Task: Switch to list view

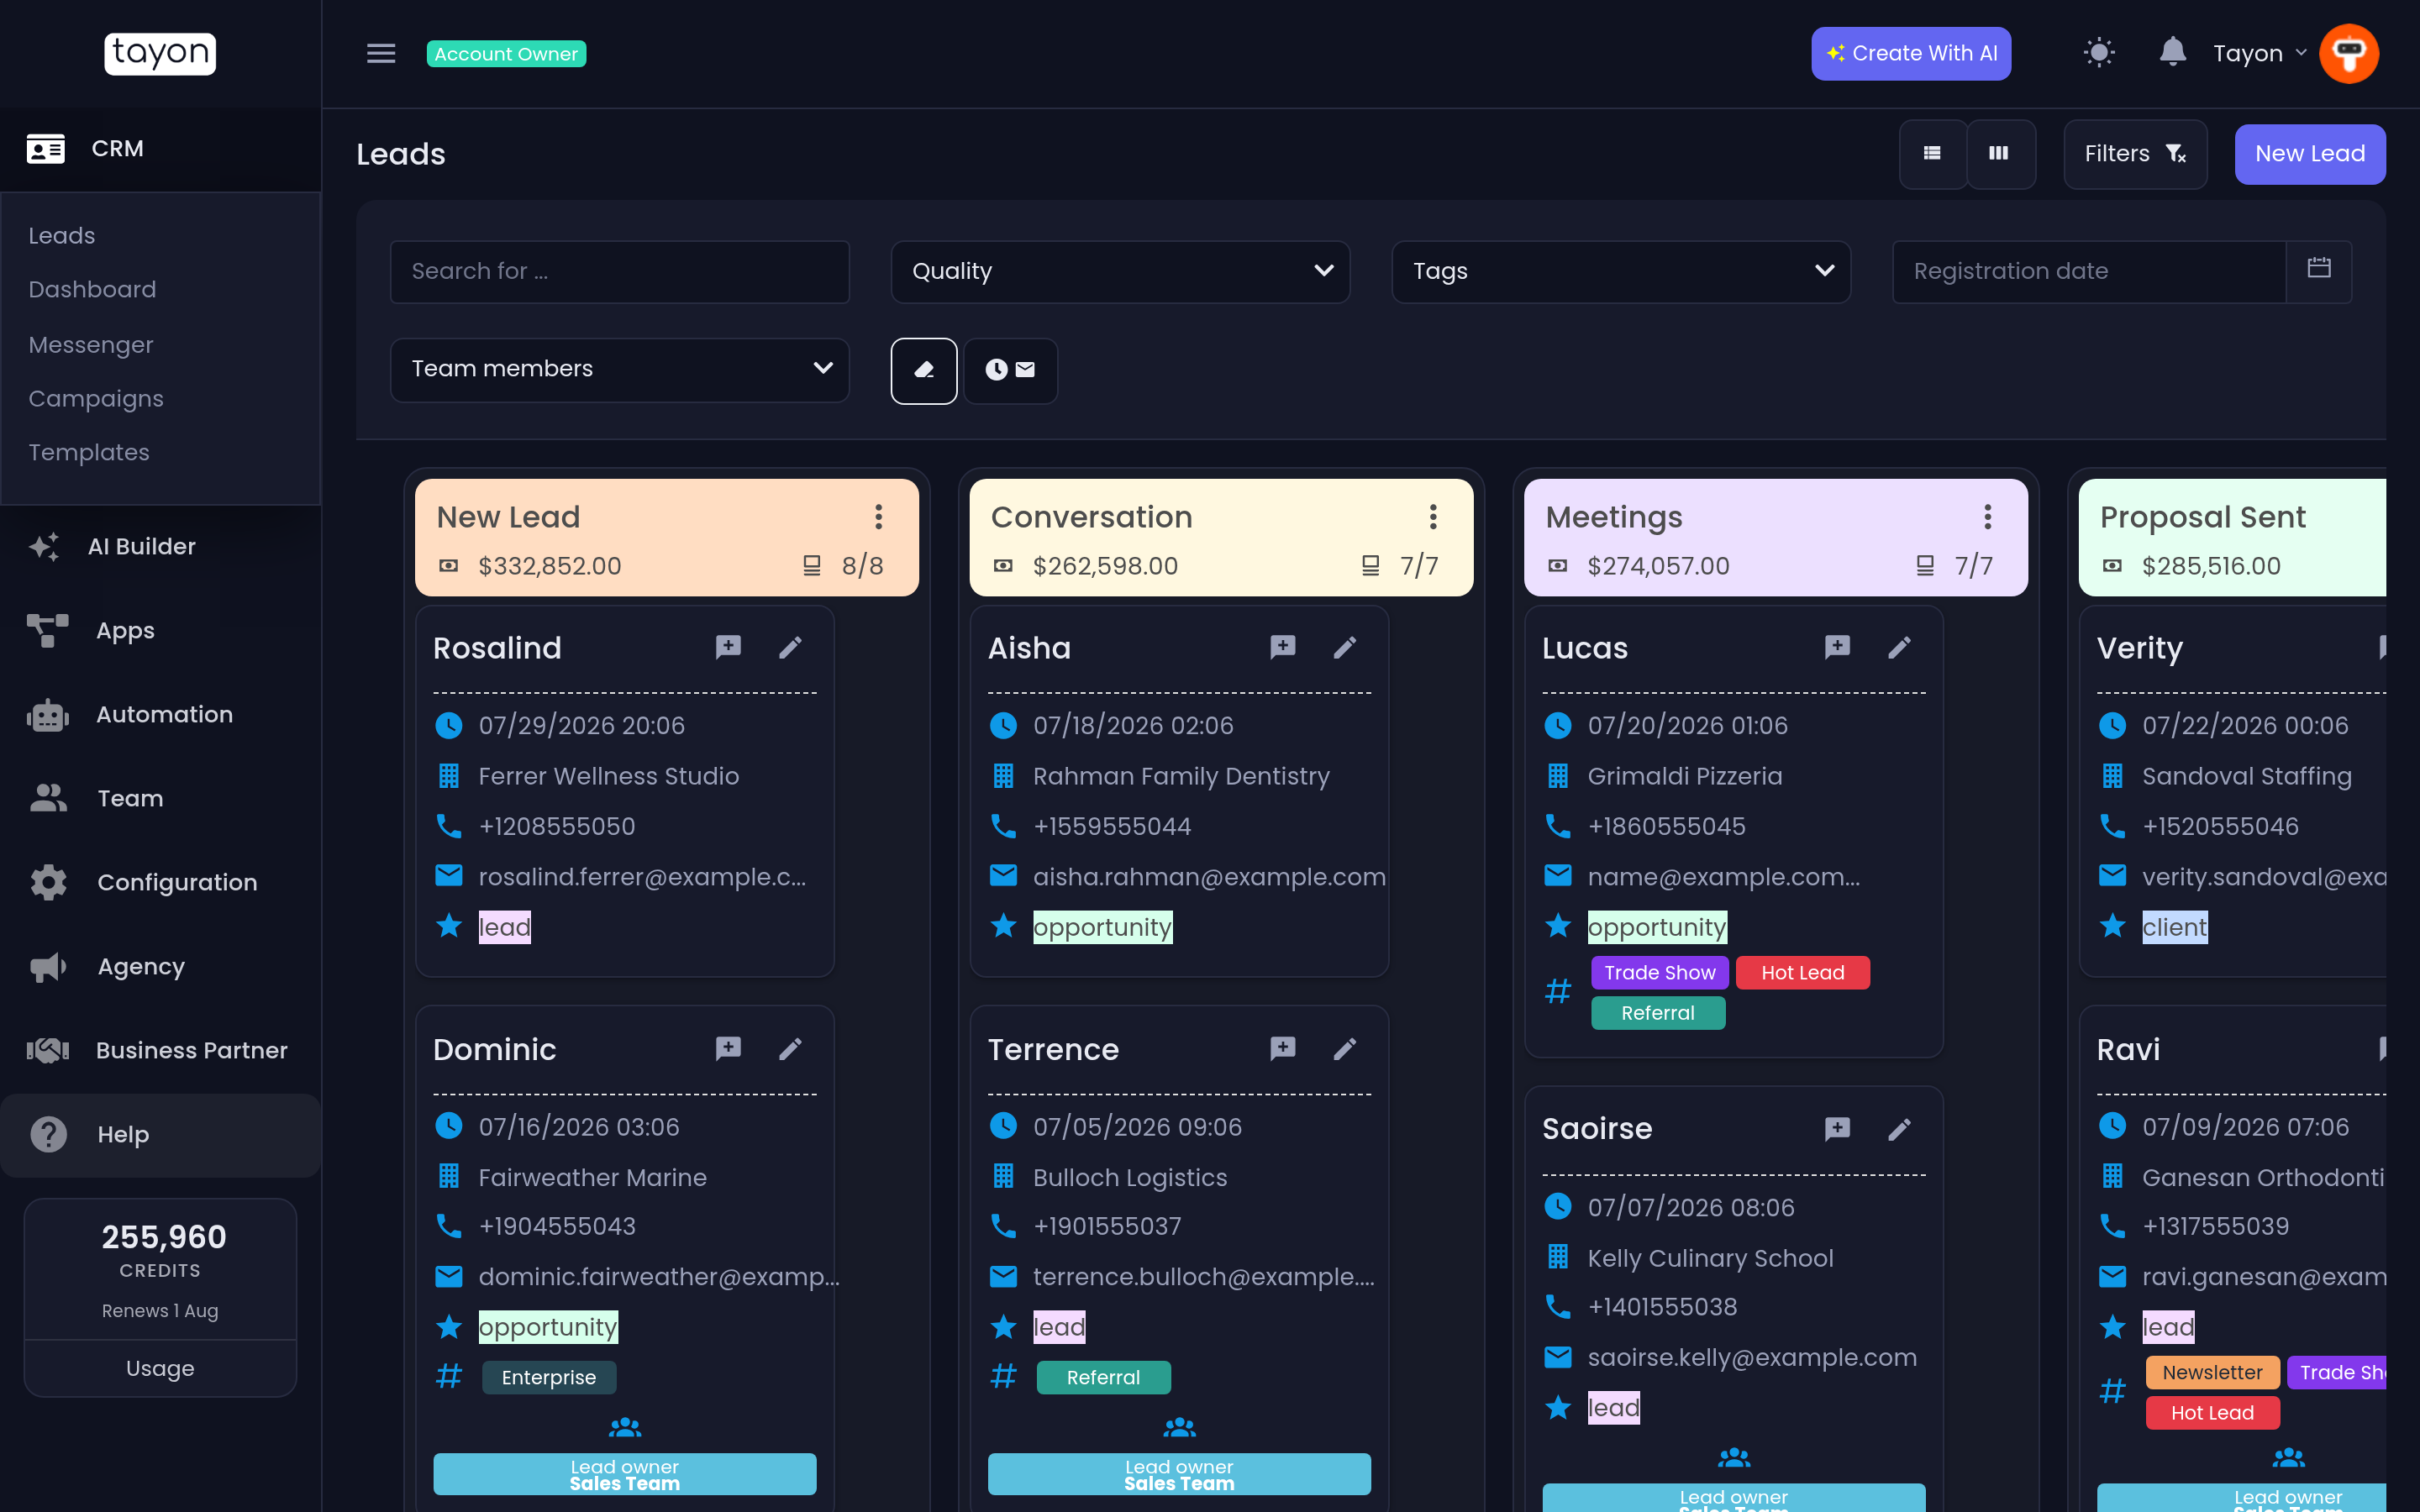Action: click(x=1932, y=154)
